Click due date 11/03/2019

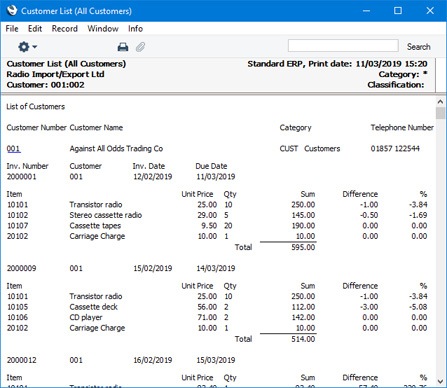(216, 177)
